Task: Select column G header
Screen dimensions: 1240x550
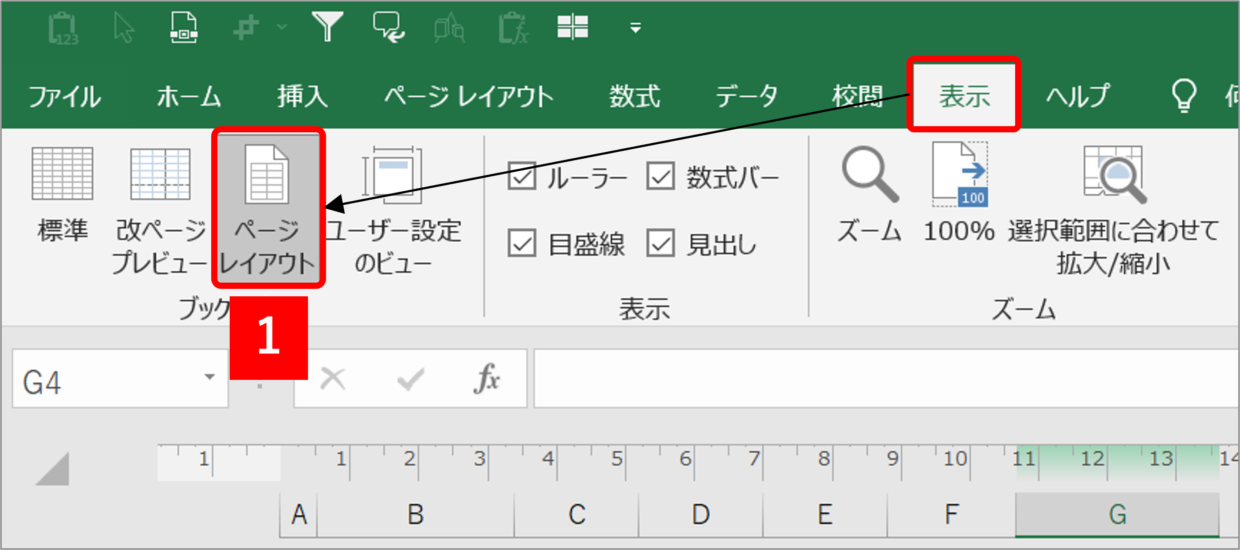Action: pos(1117,515)
